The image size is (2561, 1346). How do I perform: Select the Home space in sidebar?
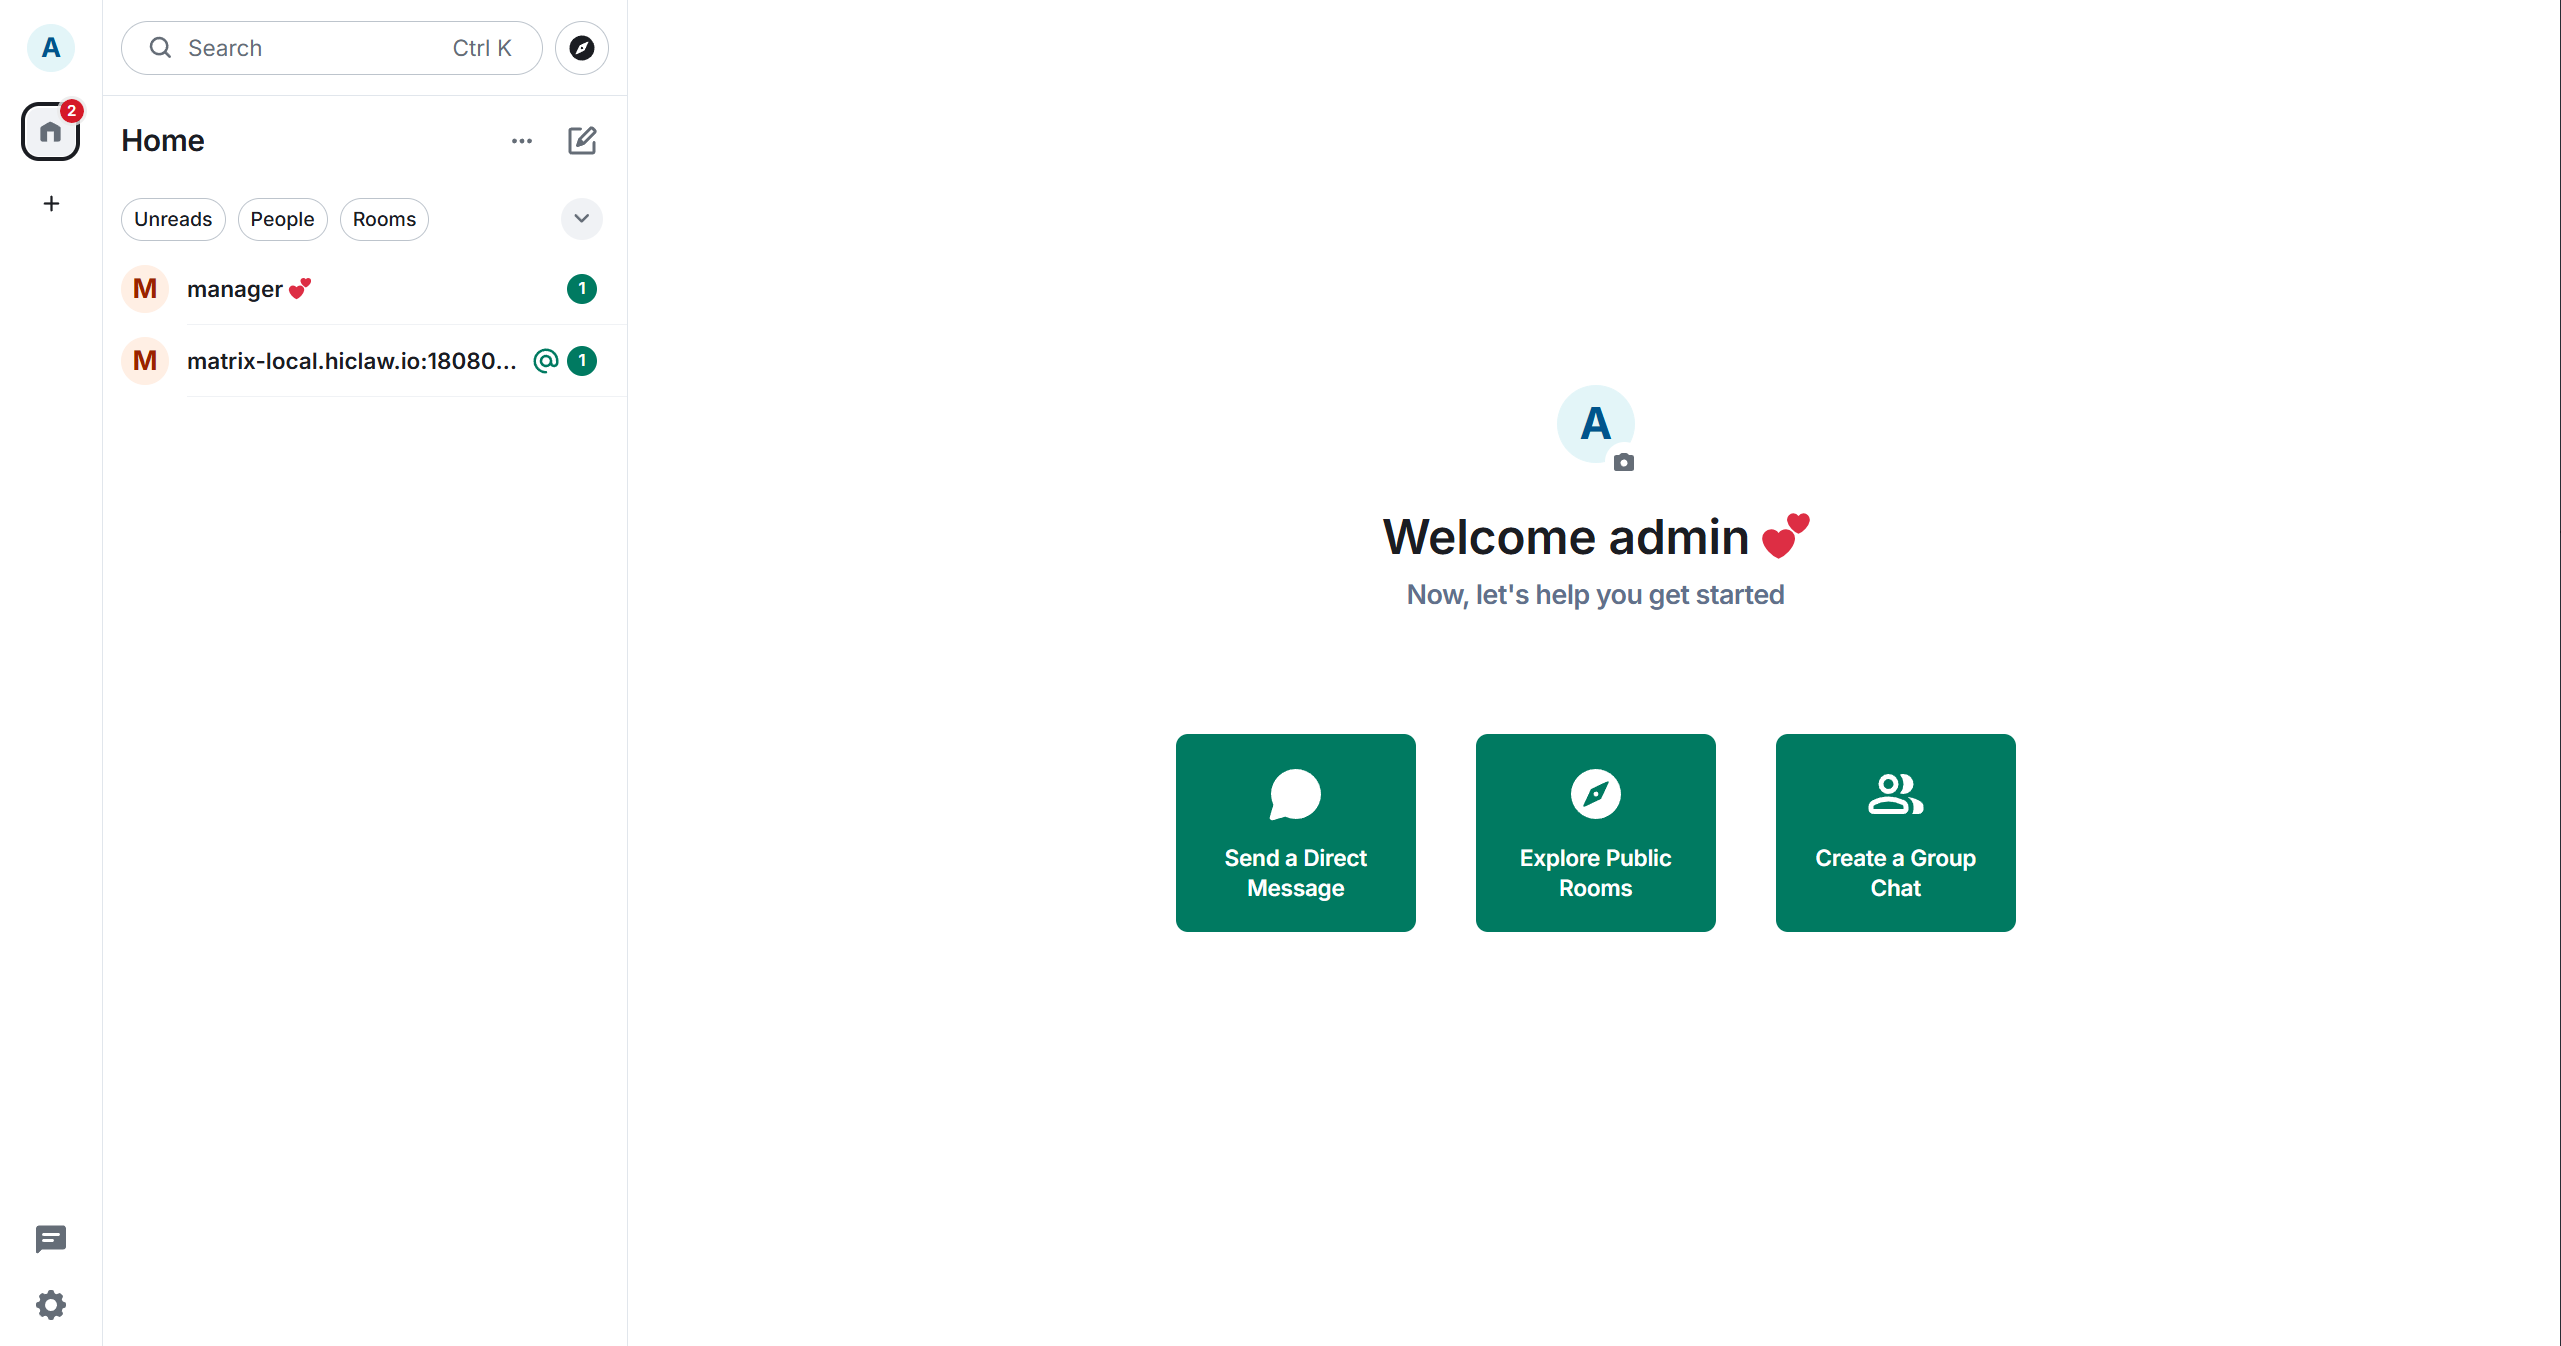click(50, 131)
